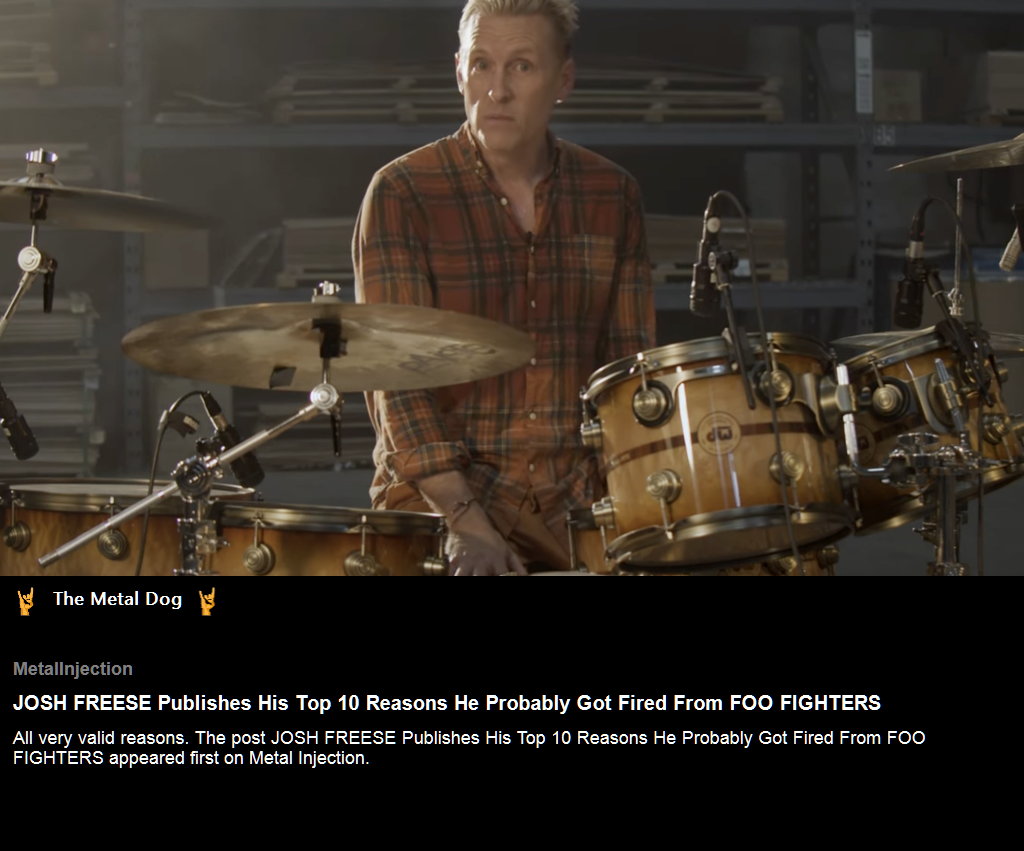Screen dimensions: 1024x851
Task: Click the 'All very valid reasons' summary text
Action: click(x=469, y=748)
